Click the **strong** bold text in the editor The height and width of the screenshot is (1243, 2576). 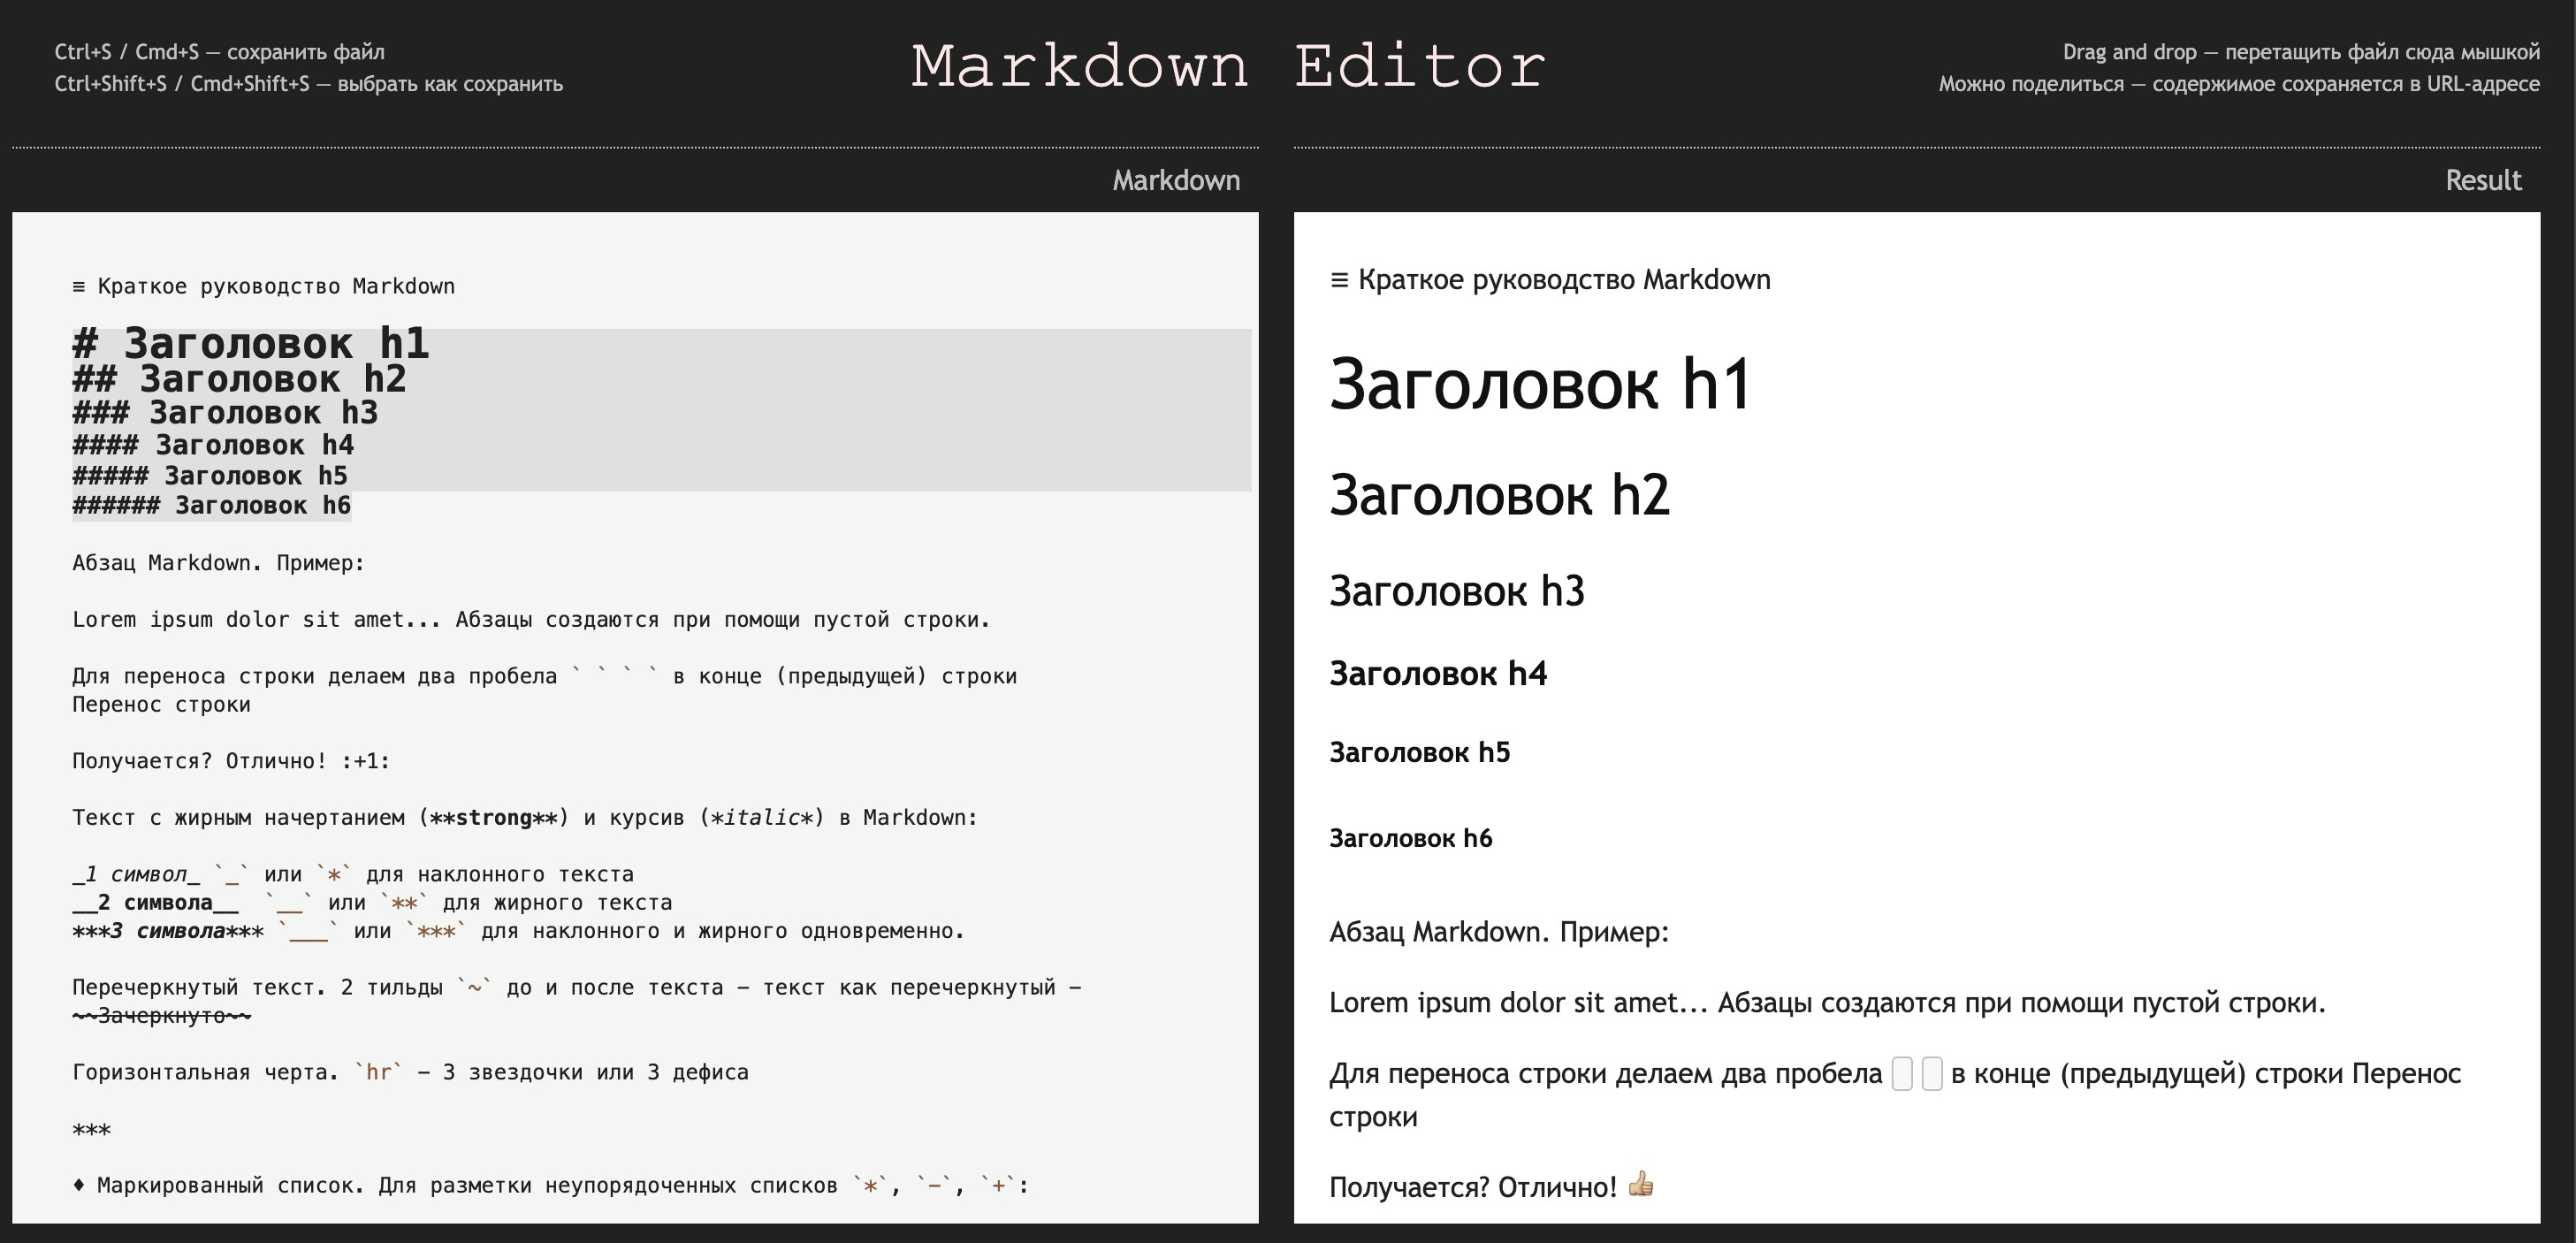click(493, 818)
